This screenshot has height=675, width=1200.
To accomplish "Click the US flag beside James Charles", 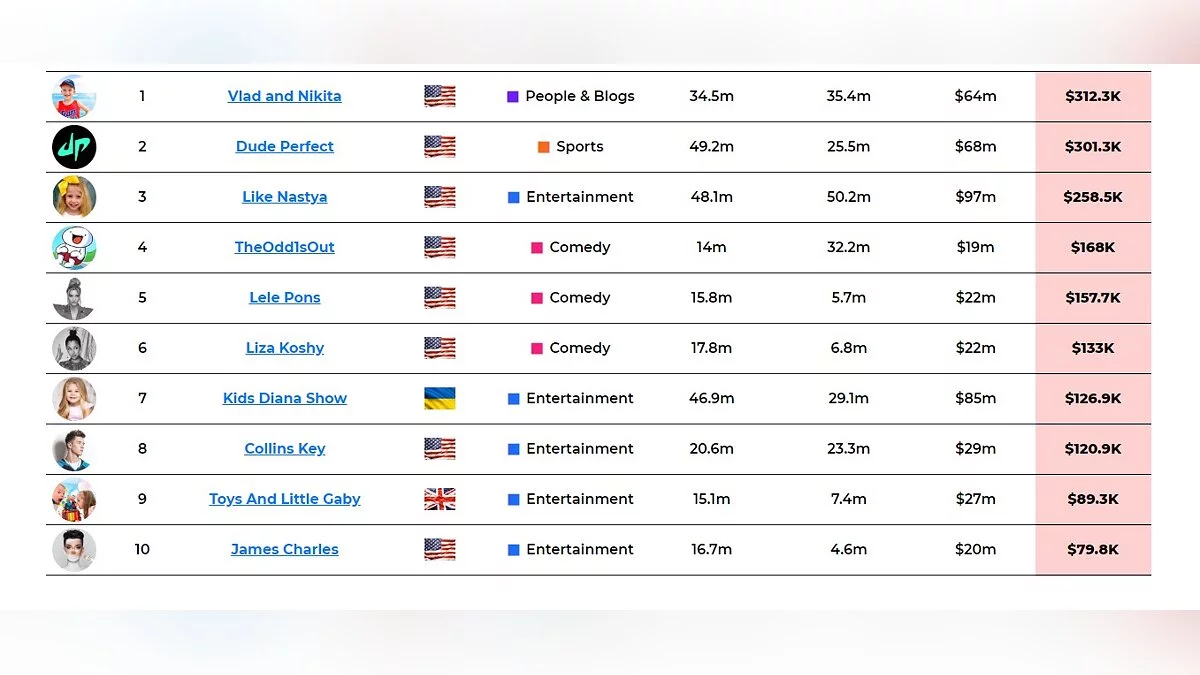I will [x=440, y=549].
